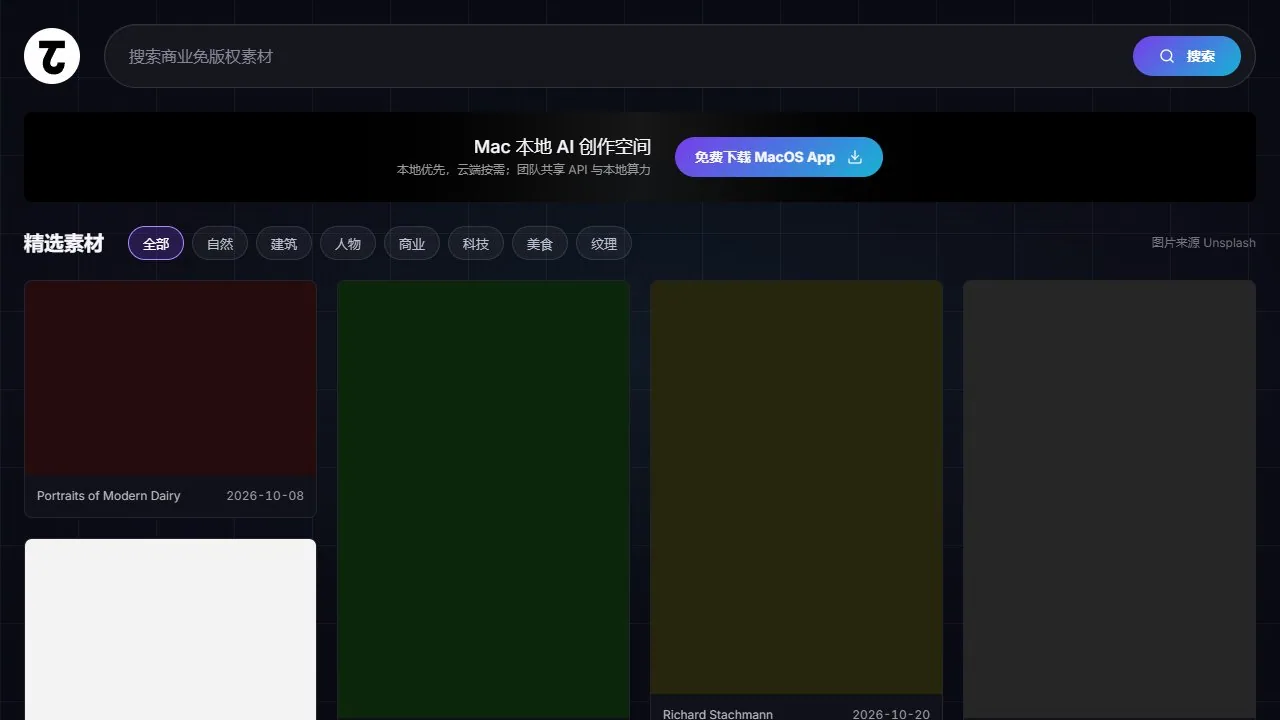The width and height of the screenshot is (1280, 720).
Task: Click the Mac 本地 AI 创作空间 heading
Action: [562, 147]
